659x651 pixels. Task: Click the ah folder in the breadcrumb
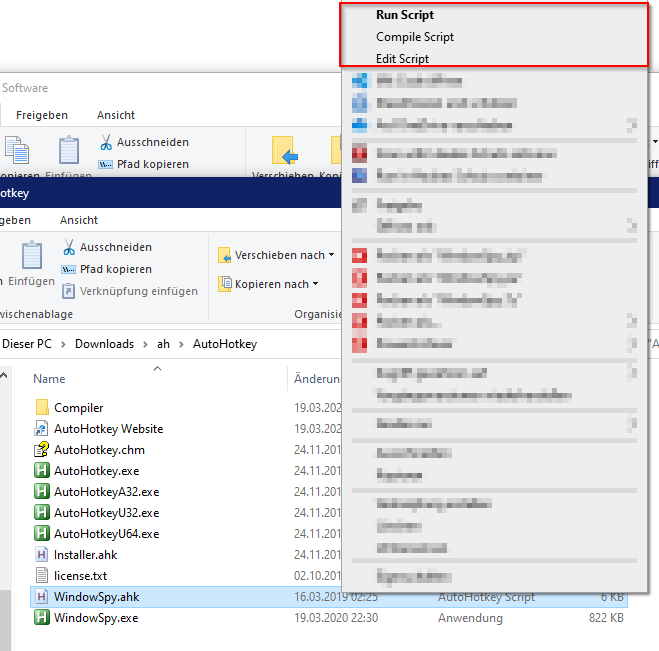(x=163, y=344)
